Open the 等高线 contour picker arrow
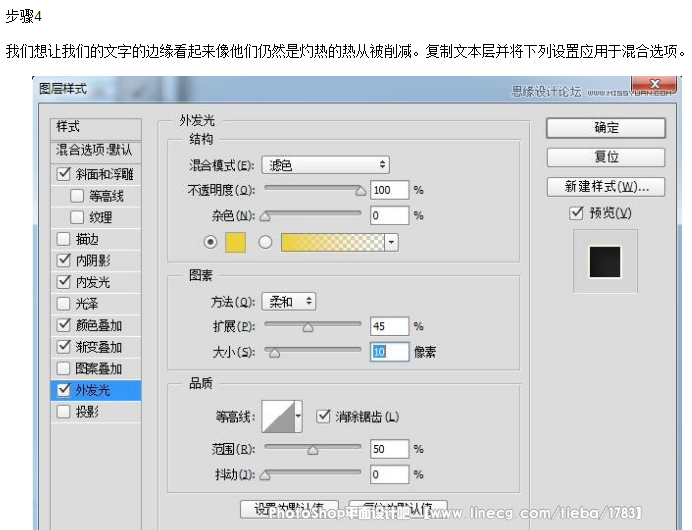The height and width of the screenshot is (530, 692). tap(299, 416)
